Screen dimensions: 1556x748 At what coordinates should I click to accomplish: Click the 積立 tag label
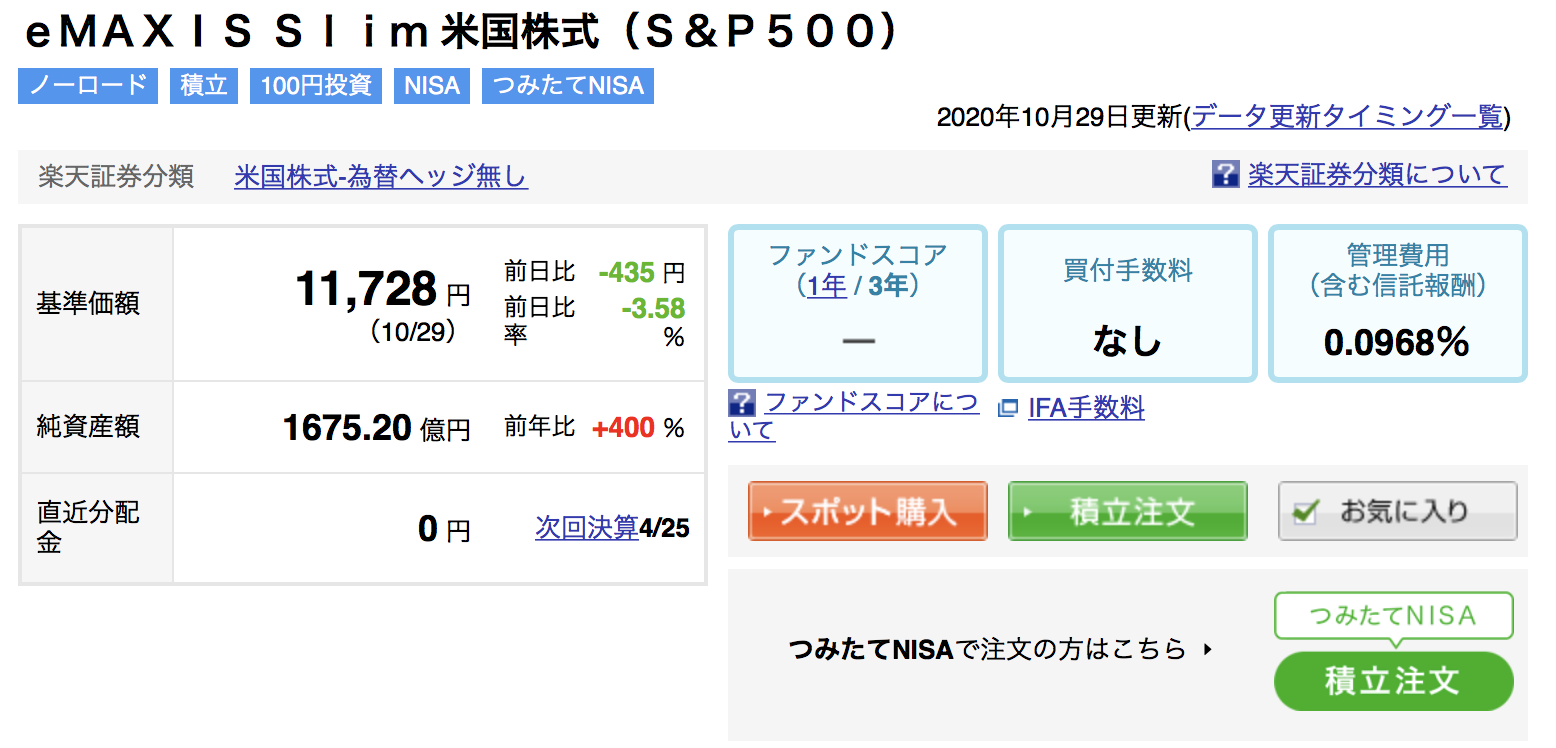tap(204, 85)
